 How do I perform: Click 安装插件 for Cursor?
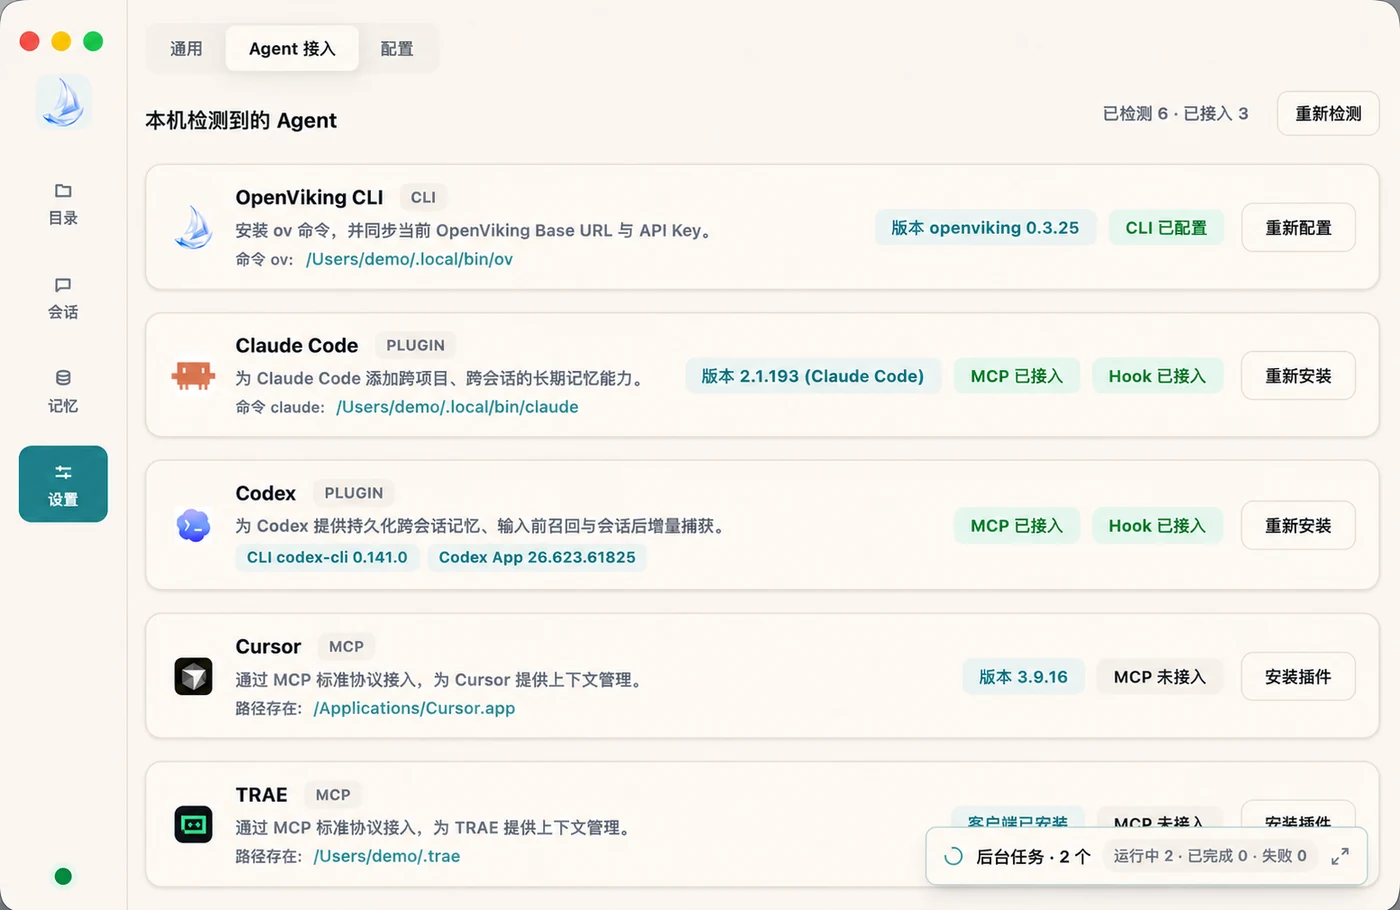[x=1298, y=677]
